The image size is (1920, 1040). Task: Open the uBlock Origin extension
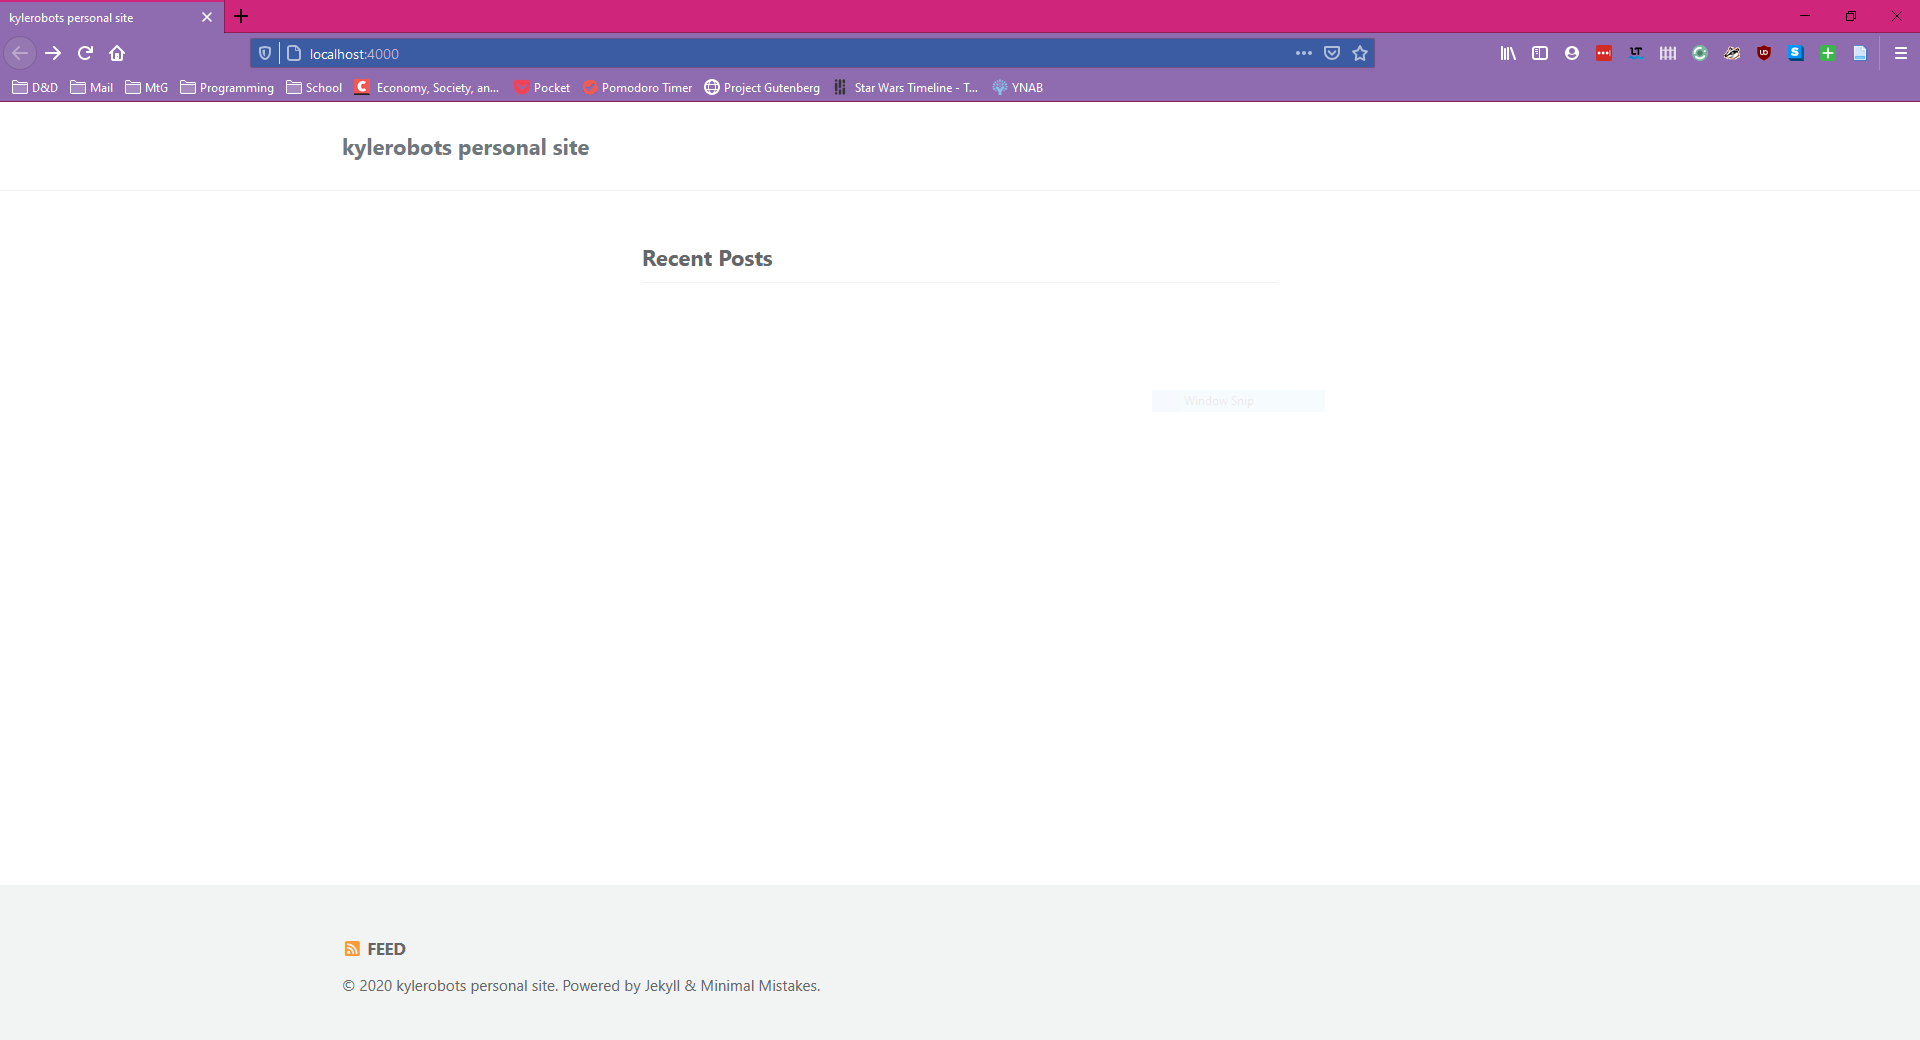click(1764, 53)
